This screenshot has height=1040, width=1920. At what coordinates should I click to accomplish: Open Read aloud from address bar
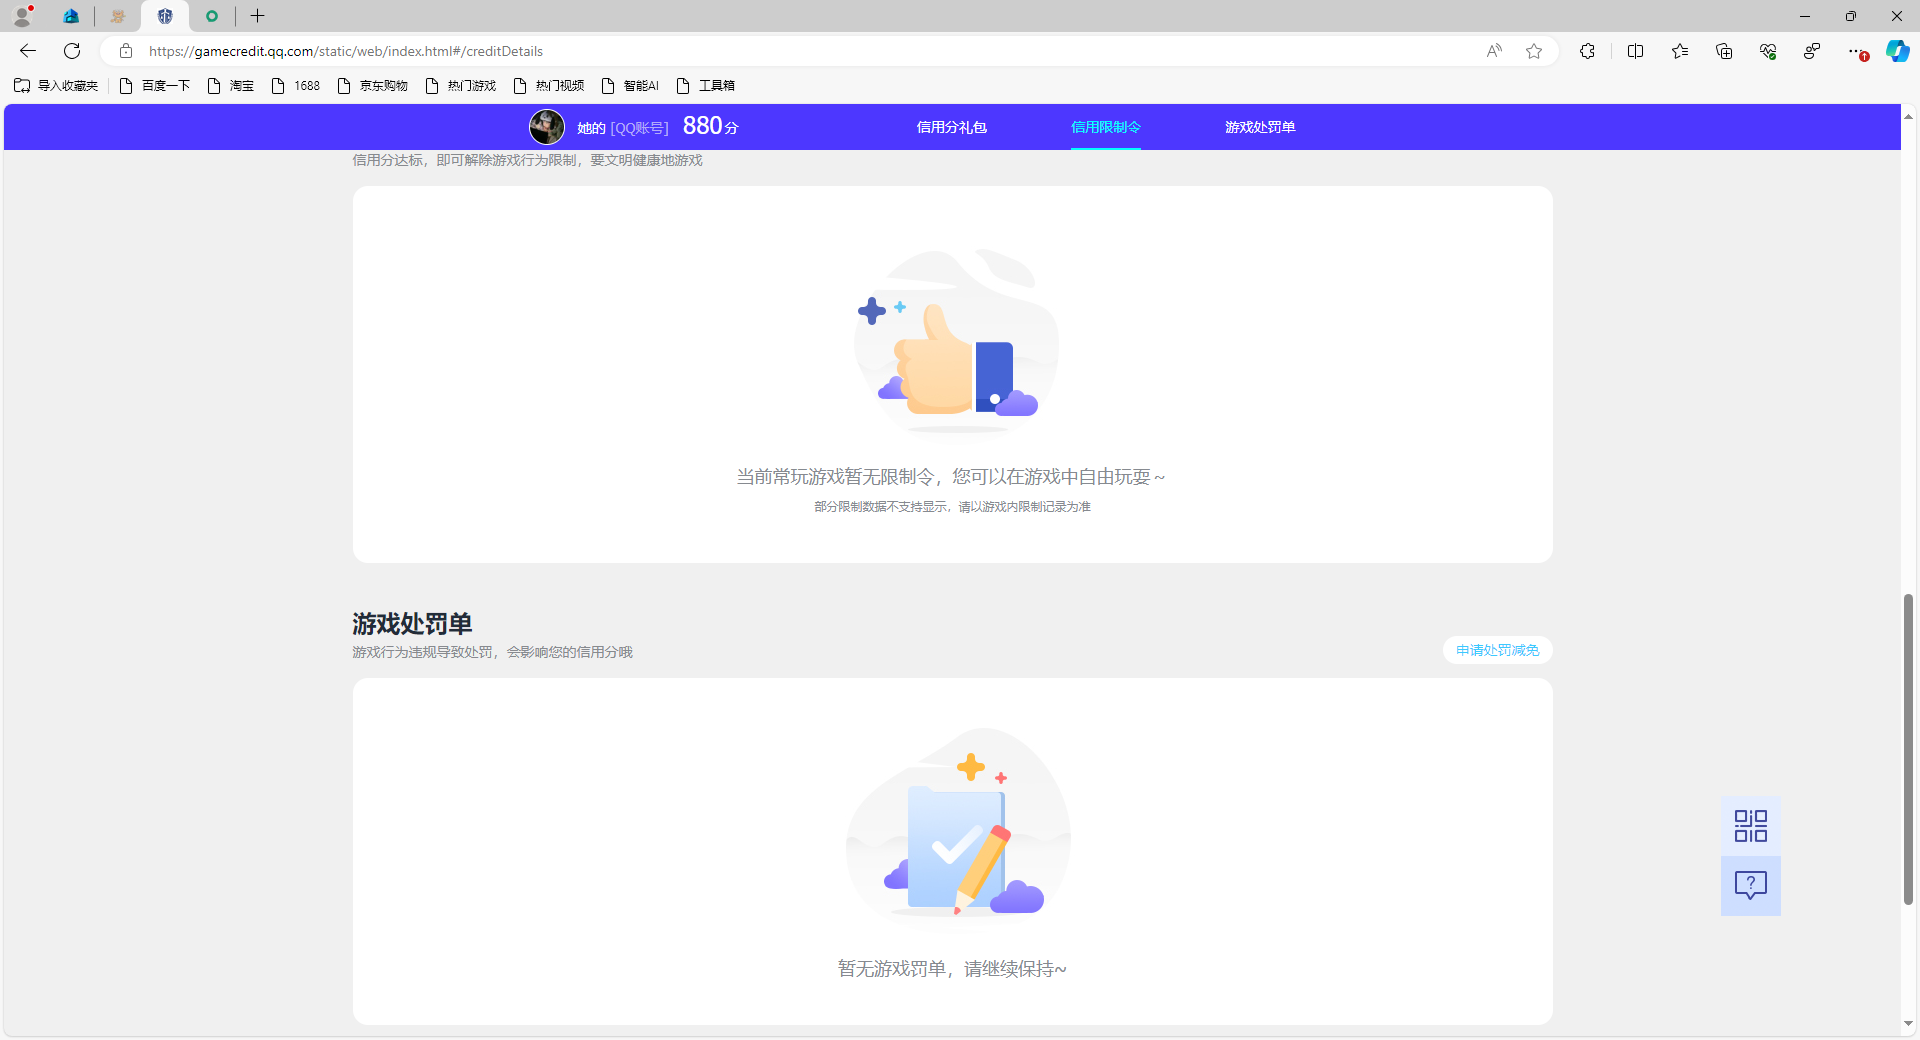(x=1494, y=51)
